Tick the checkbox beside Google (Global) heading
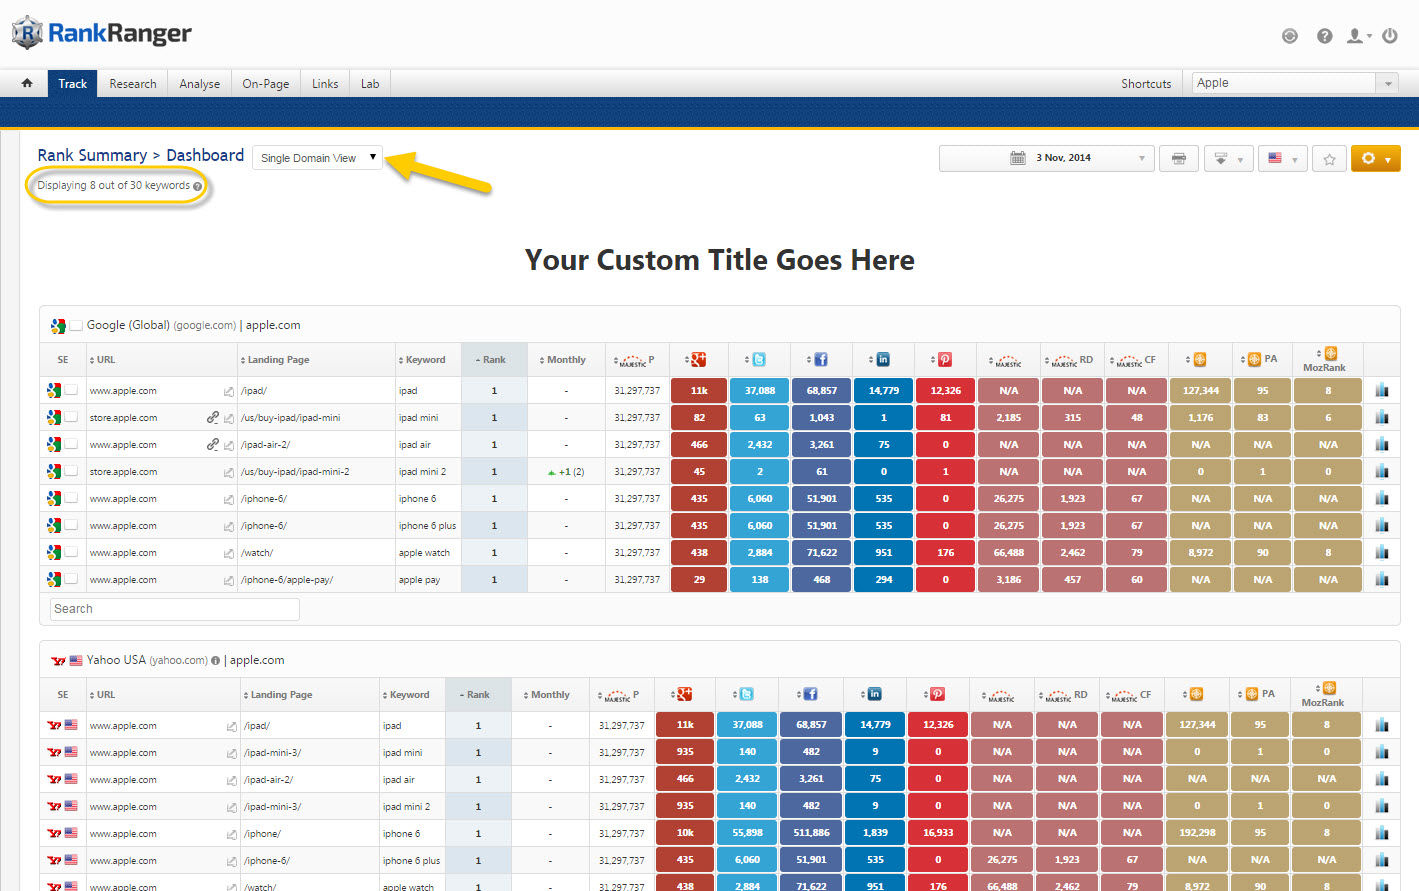 pos(76,326)
